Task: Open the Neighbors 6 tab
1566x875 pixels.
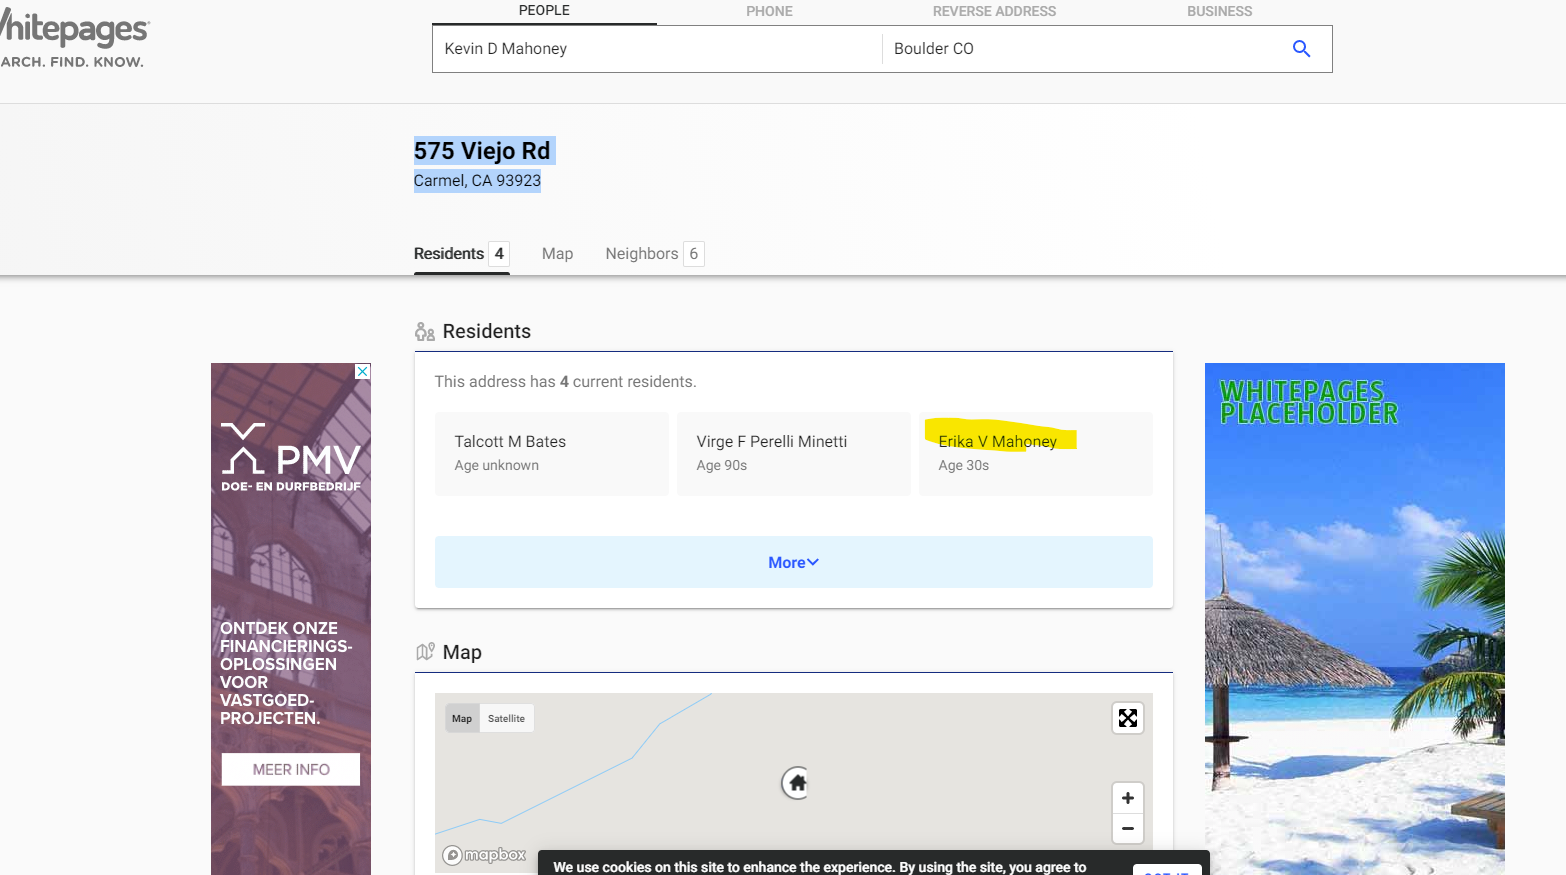Action: (654, 254)
